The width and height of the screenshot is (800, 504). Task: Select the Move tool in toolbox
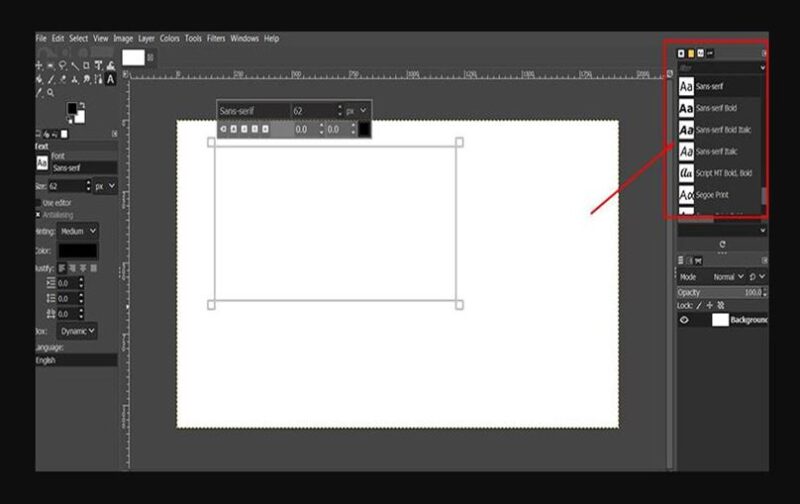(39, 65)
